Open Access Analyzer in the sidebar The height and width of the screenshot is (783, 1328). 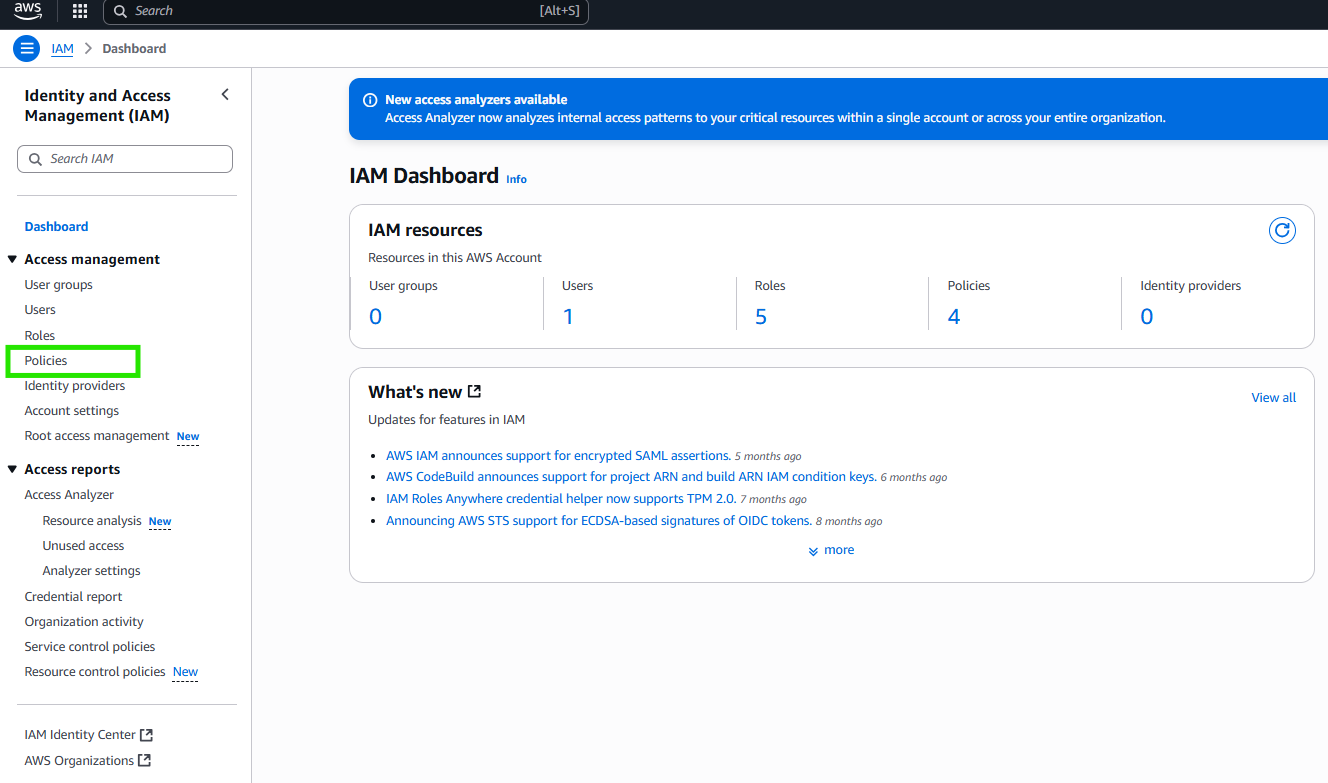[x=69, y=495]
